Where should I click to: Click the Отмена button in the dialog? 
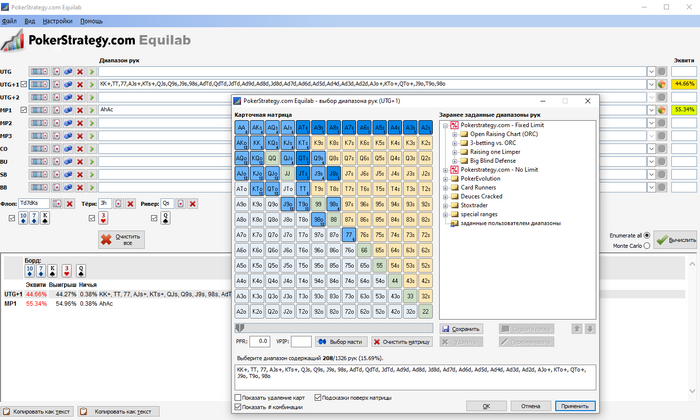pos(530,406)
